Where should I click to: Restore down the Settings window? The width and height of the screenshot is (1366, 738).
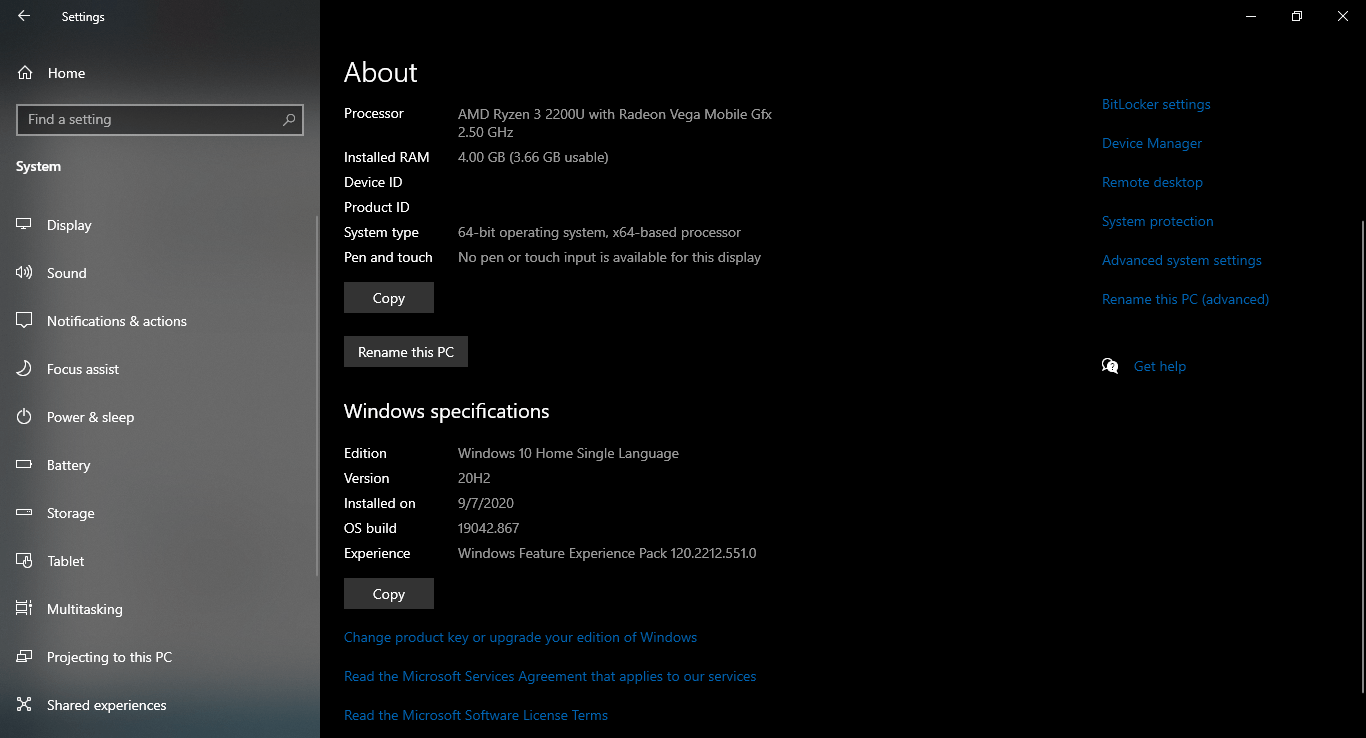pyautogui.click(x=1297, y=16)
